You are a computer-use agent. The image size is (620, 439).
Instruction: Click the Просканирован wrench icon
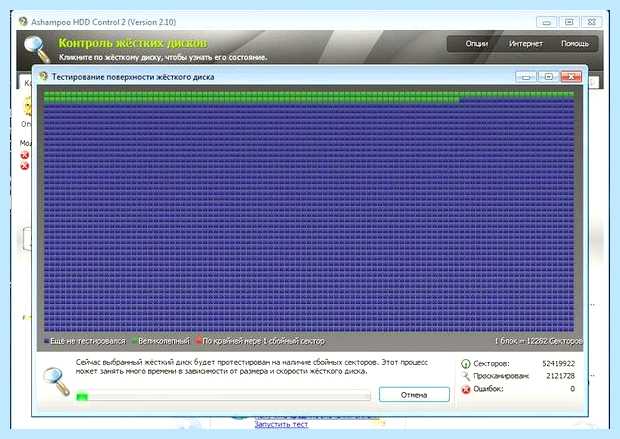tap(466, 376)
